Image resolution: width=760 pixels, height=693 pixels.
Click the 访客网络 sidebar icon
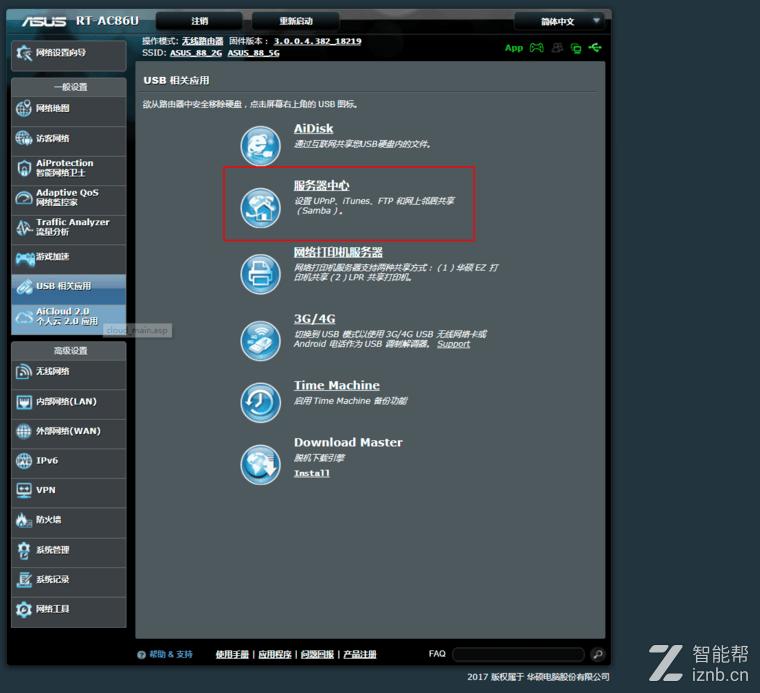[x=23, y=138]
